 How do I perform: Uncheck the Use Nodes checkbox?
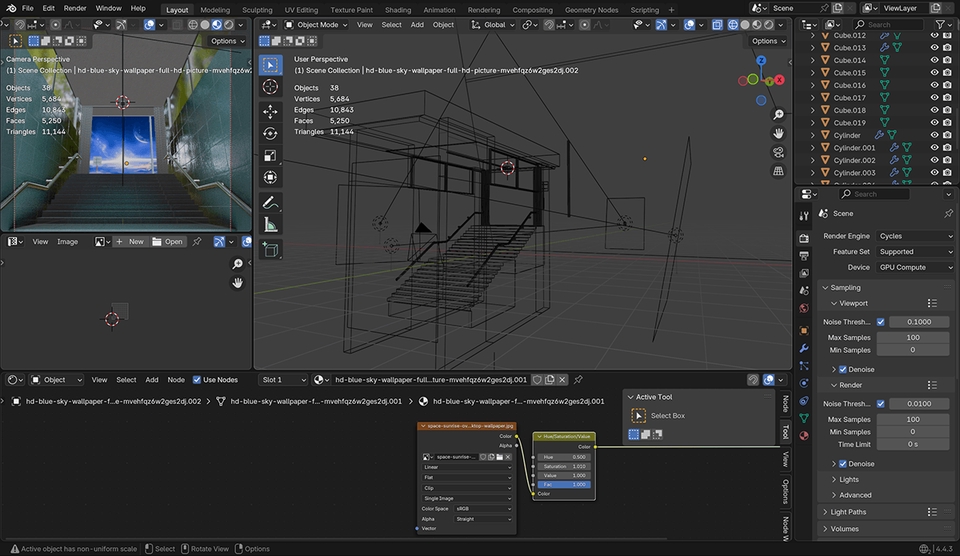pyautogui.click(x=197, y=380)
